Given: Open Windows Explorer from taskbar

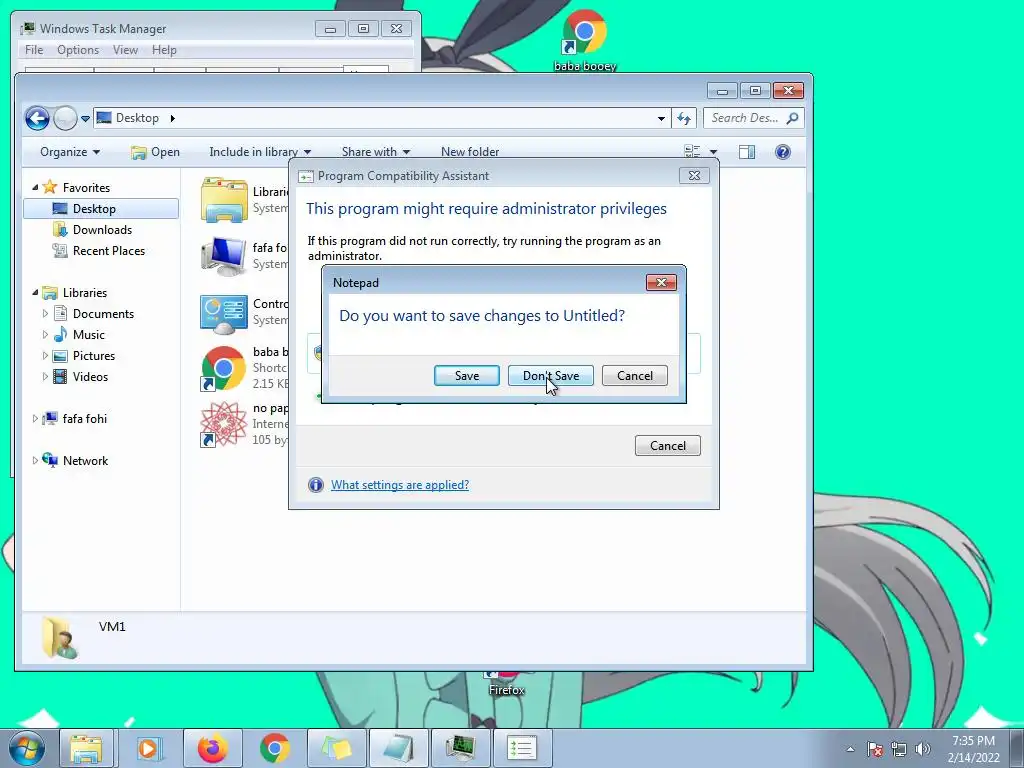Looking at the screenshot, I should [86, 748].
